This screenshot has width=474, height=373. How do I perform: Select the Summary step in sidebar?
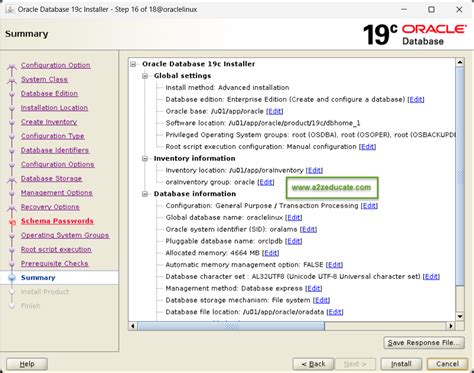(x=38, y=278)
